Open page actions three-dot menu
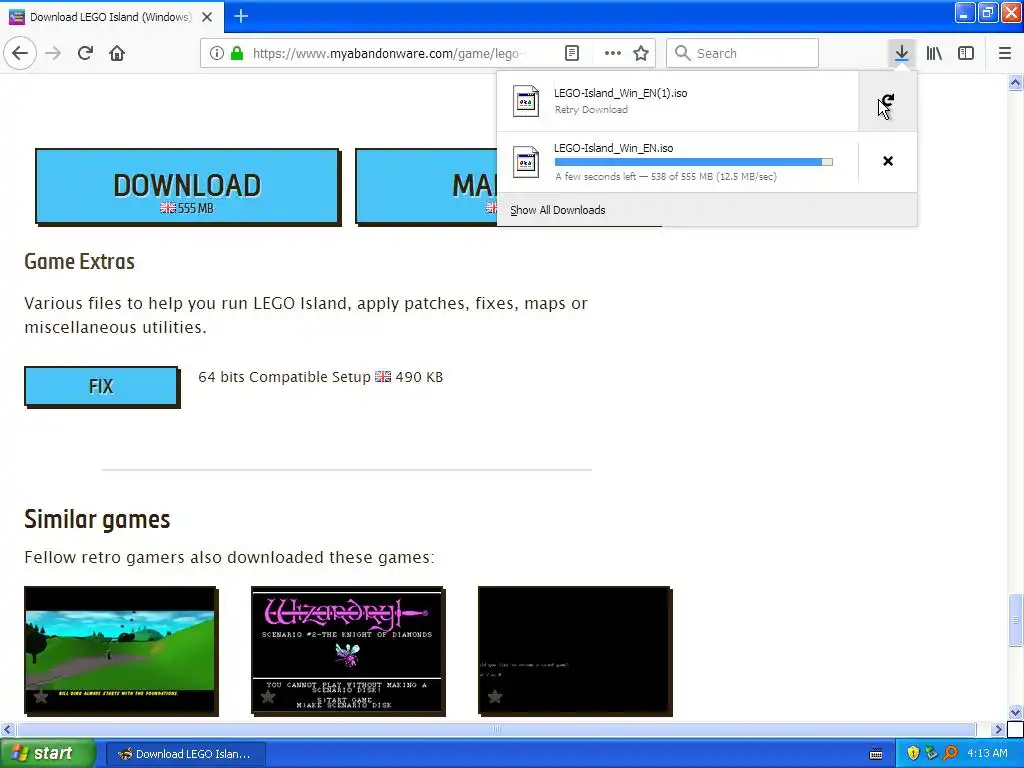Viewport: 1024px width, 768px height. pos(613,53)
